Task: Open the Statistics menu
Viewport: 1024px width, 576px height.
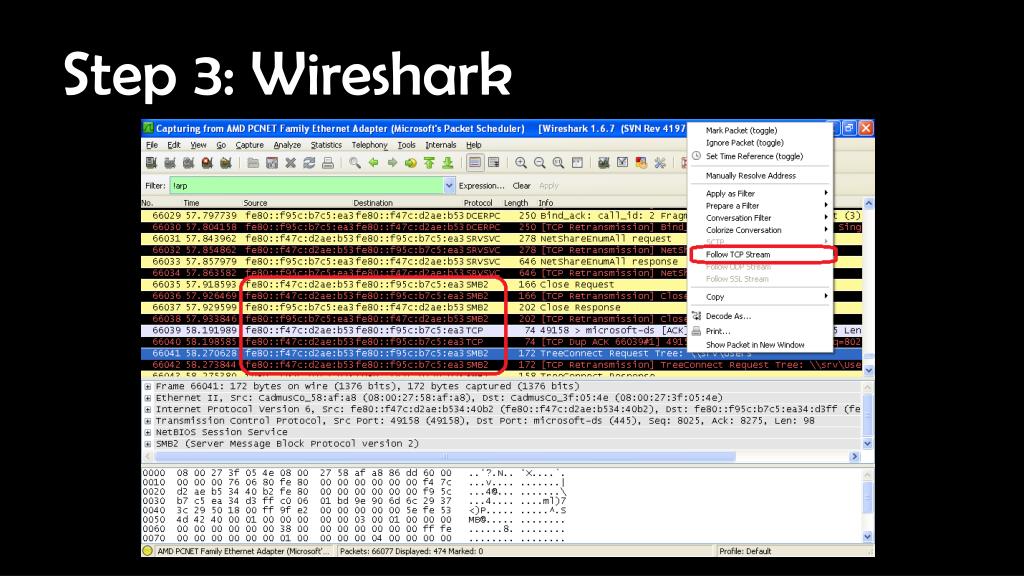Action: [x=326, y=145]
